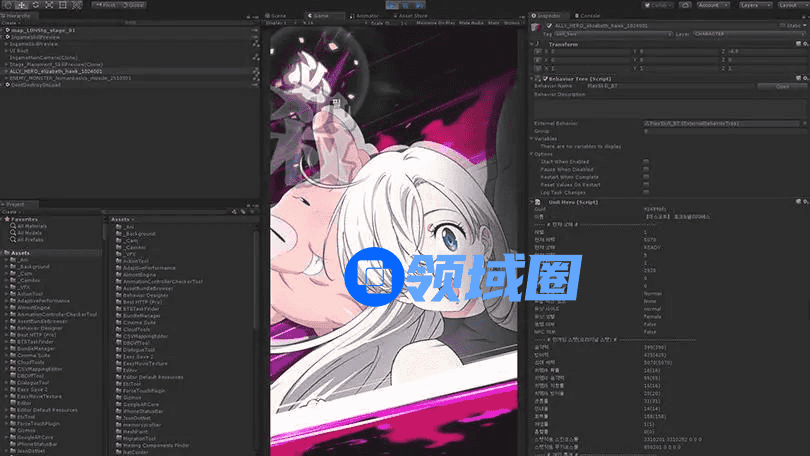Screen dimensions: 810x456
Task: Click Open button for Behavior Tree
Action: click(783, 86)
